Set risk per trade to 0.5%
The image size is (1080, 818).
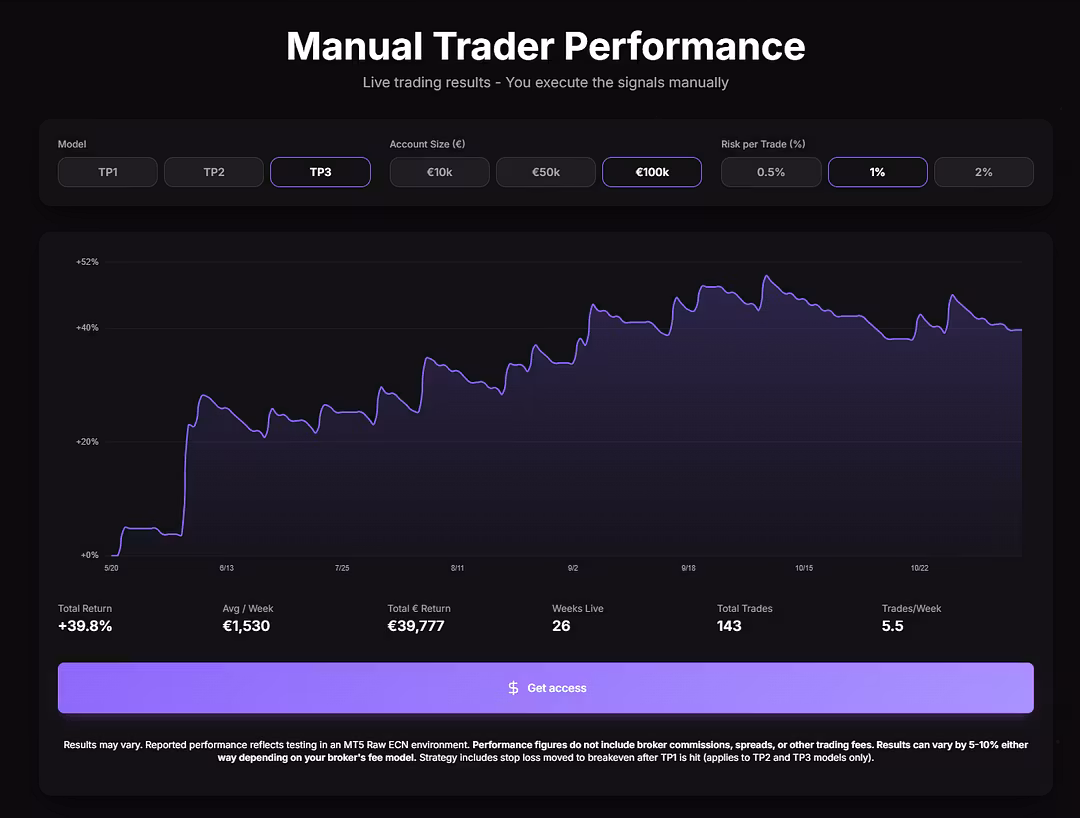click(x=771, y=172)
